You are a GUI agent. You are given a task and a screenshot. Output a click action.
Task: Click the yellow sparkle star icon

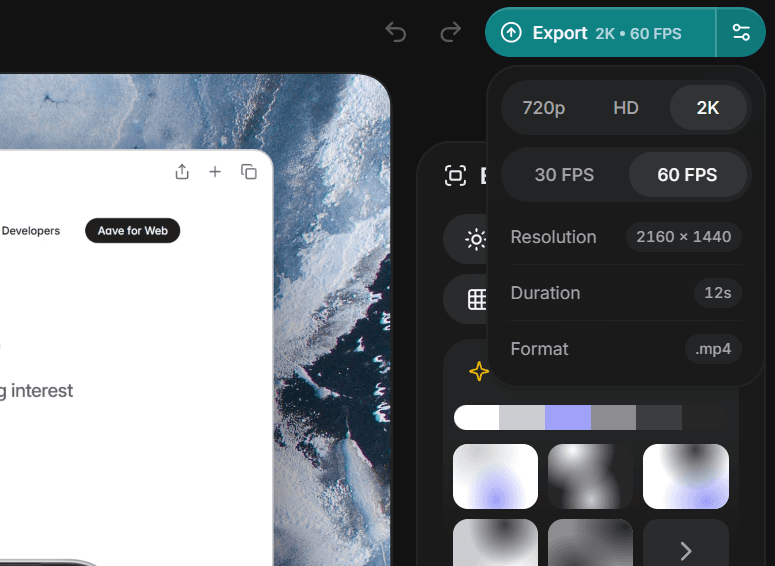tap(479, 372)
